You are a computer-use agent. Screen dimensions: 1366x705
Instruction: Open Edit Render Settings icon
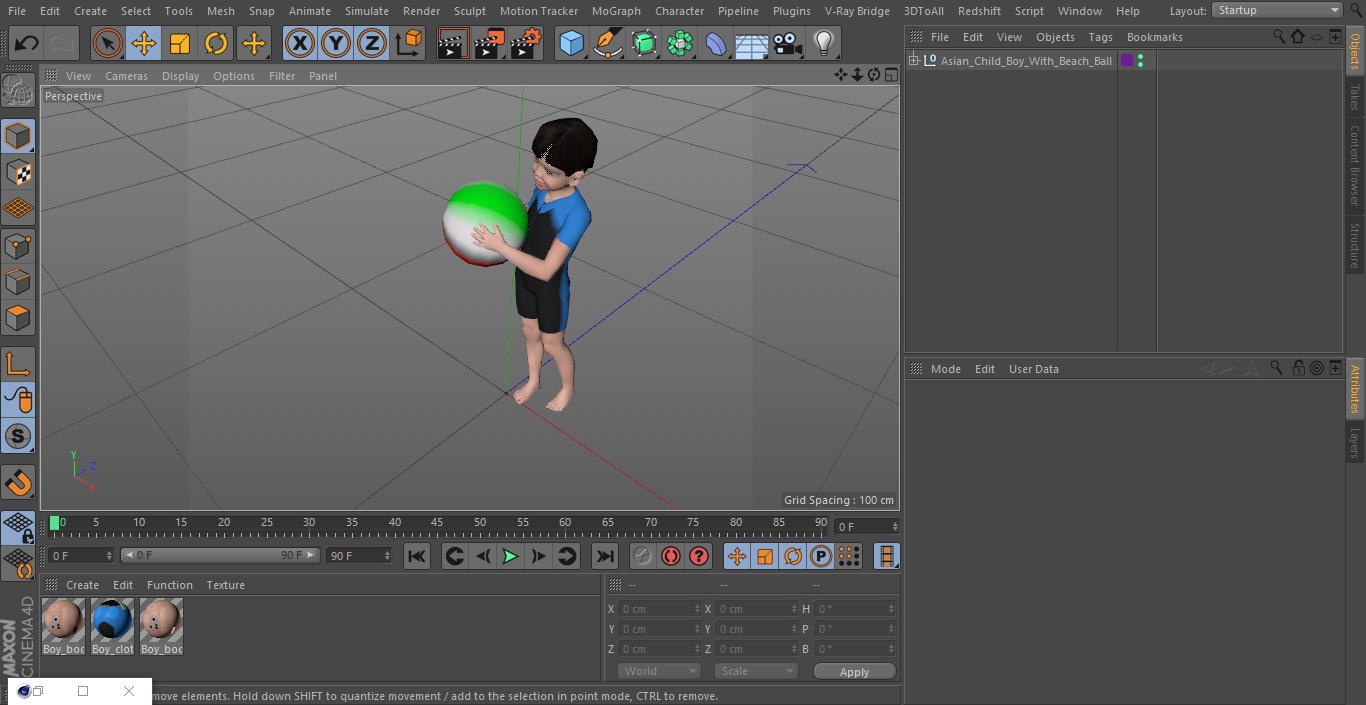pyautogui.click(x=526, y=44)
